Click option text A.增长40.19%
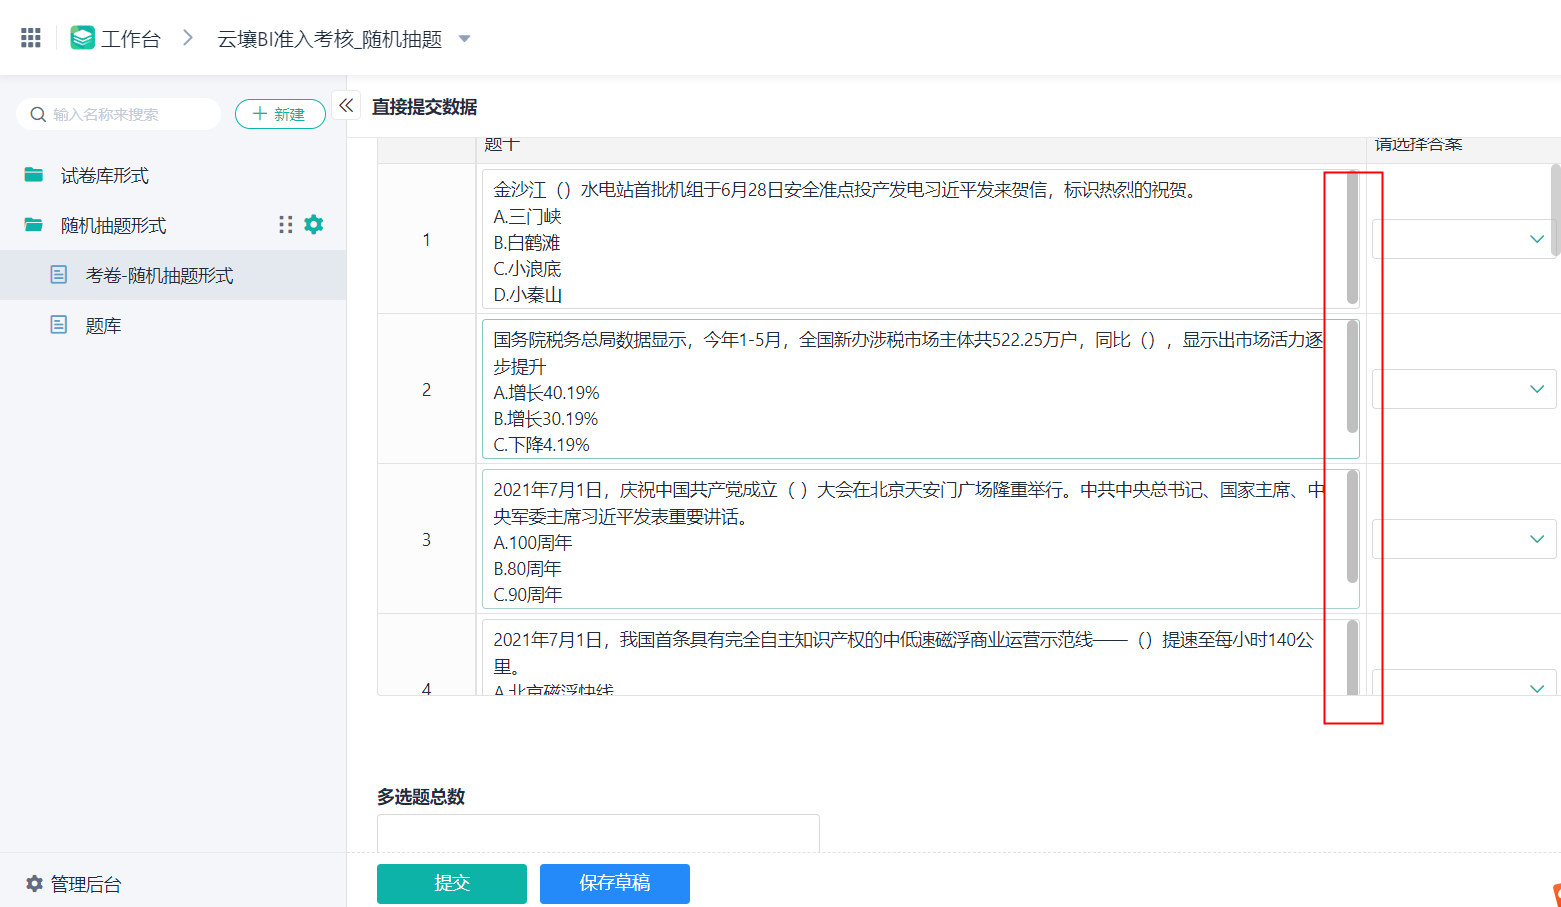This screenshot has width=1561, height=907. point(546,393)
